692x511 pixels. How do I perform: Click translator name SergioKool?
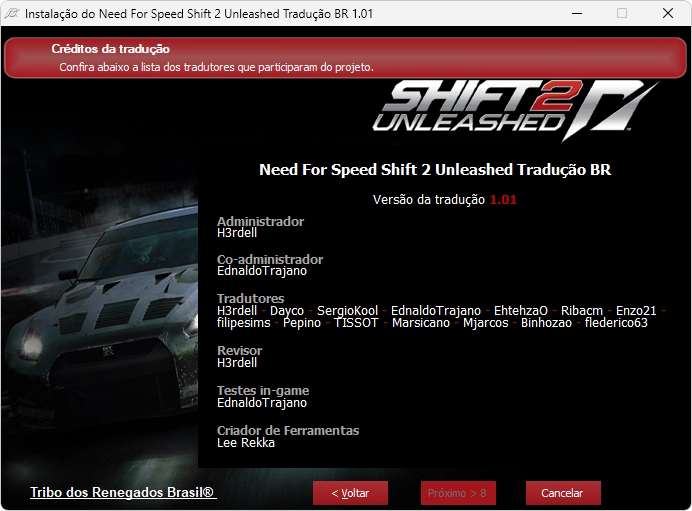(x=347, y=311)
